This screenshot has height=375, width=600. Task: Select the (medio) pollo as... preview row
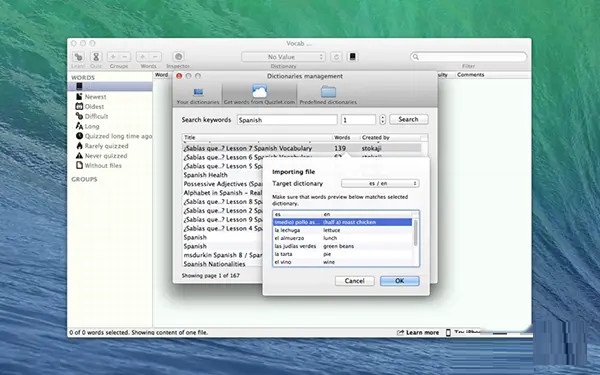point(343,222)
